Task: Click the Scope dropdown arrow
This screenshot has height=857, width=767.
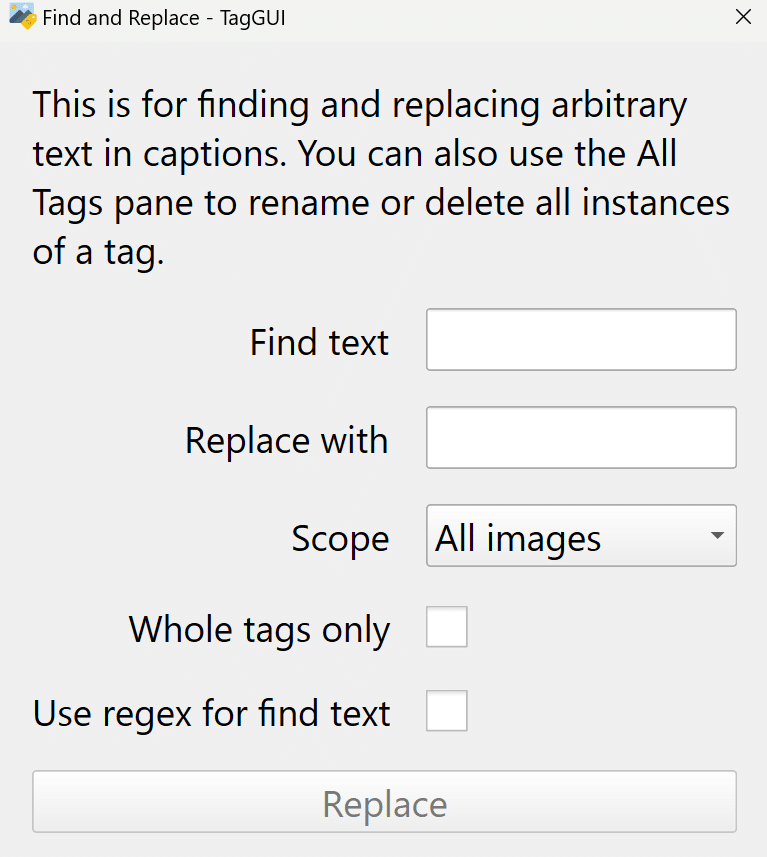Action: (x=717, y=536)
